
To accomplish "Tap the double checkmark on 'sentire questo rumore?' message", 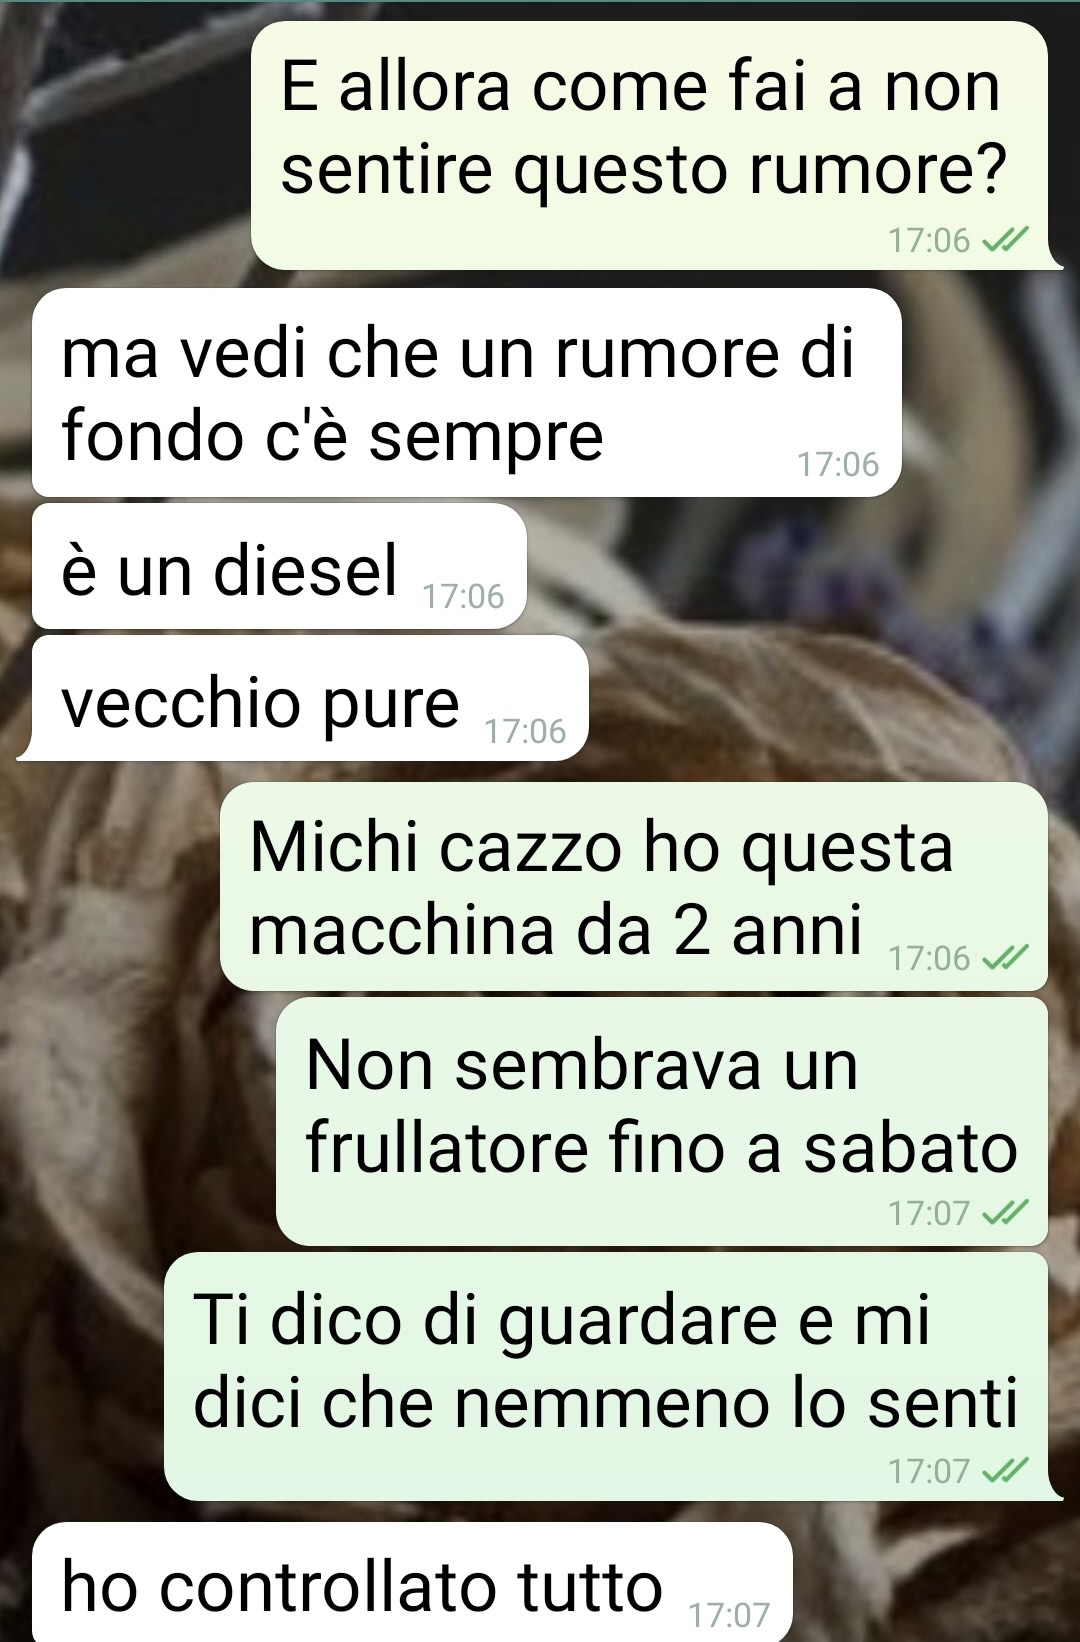I will tap(1005, 240).
